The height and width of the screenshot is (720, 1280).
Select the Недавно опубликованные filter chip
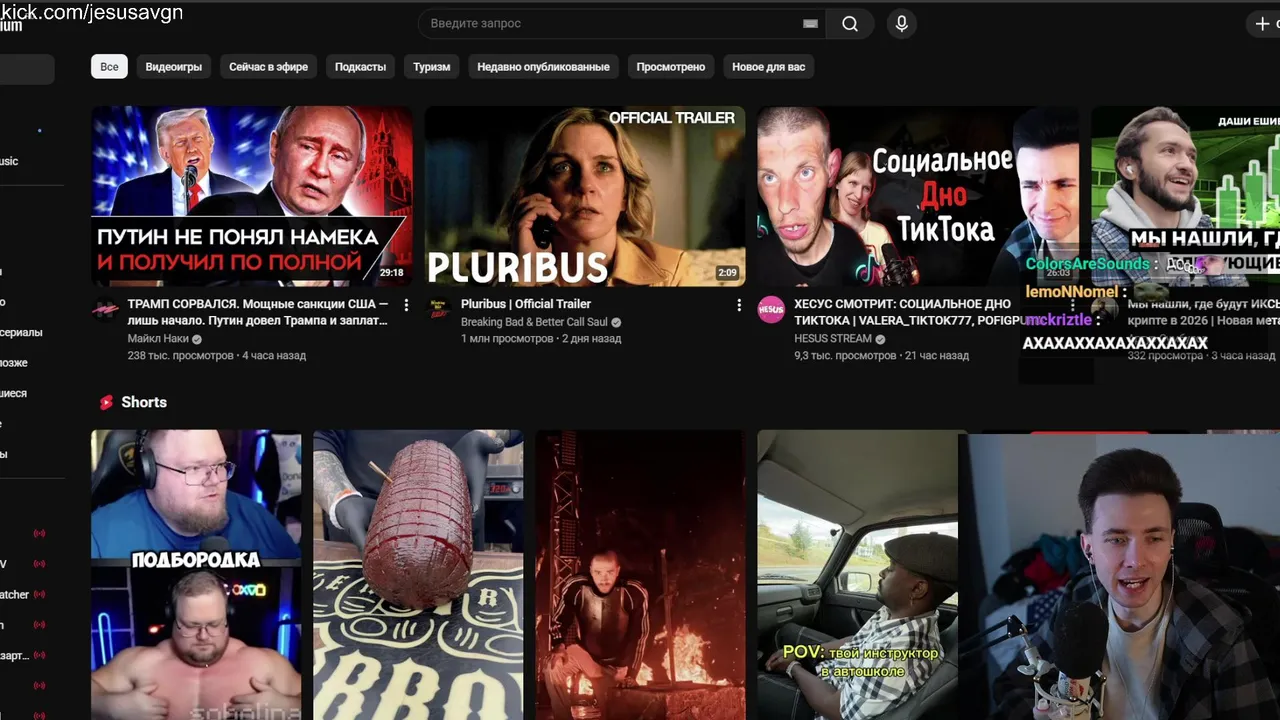pos(543,67)
